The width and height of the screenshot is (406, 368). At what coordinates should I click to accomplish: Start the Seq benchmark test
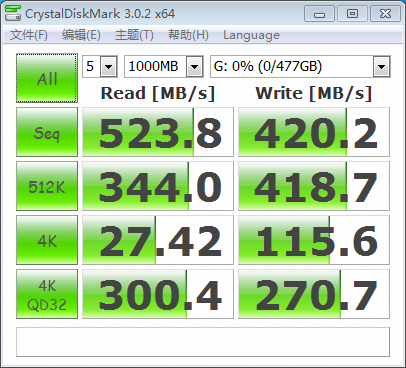(47, 132)
